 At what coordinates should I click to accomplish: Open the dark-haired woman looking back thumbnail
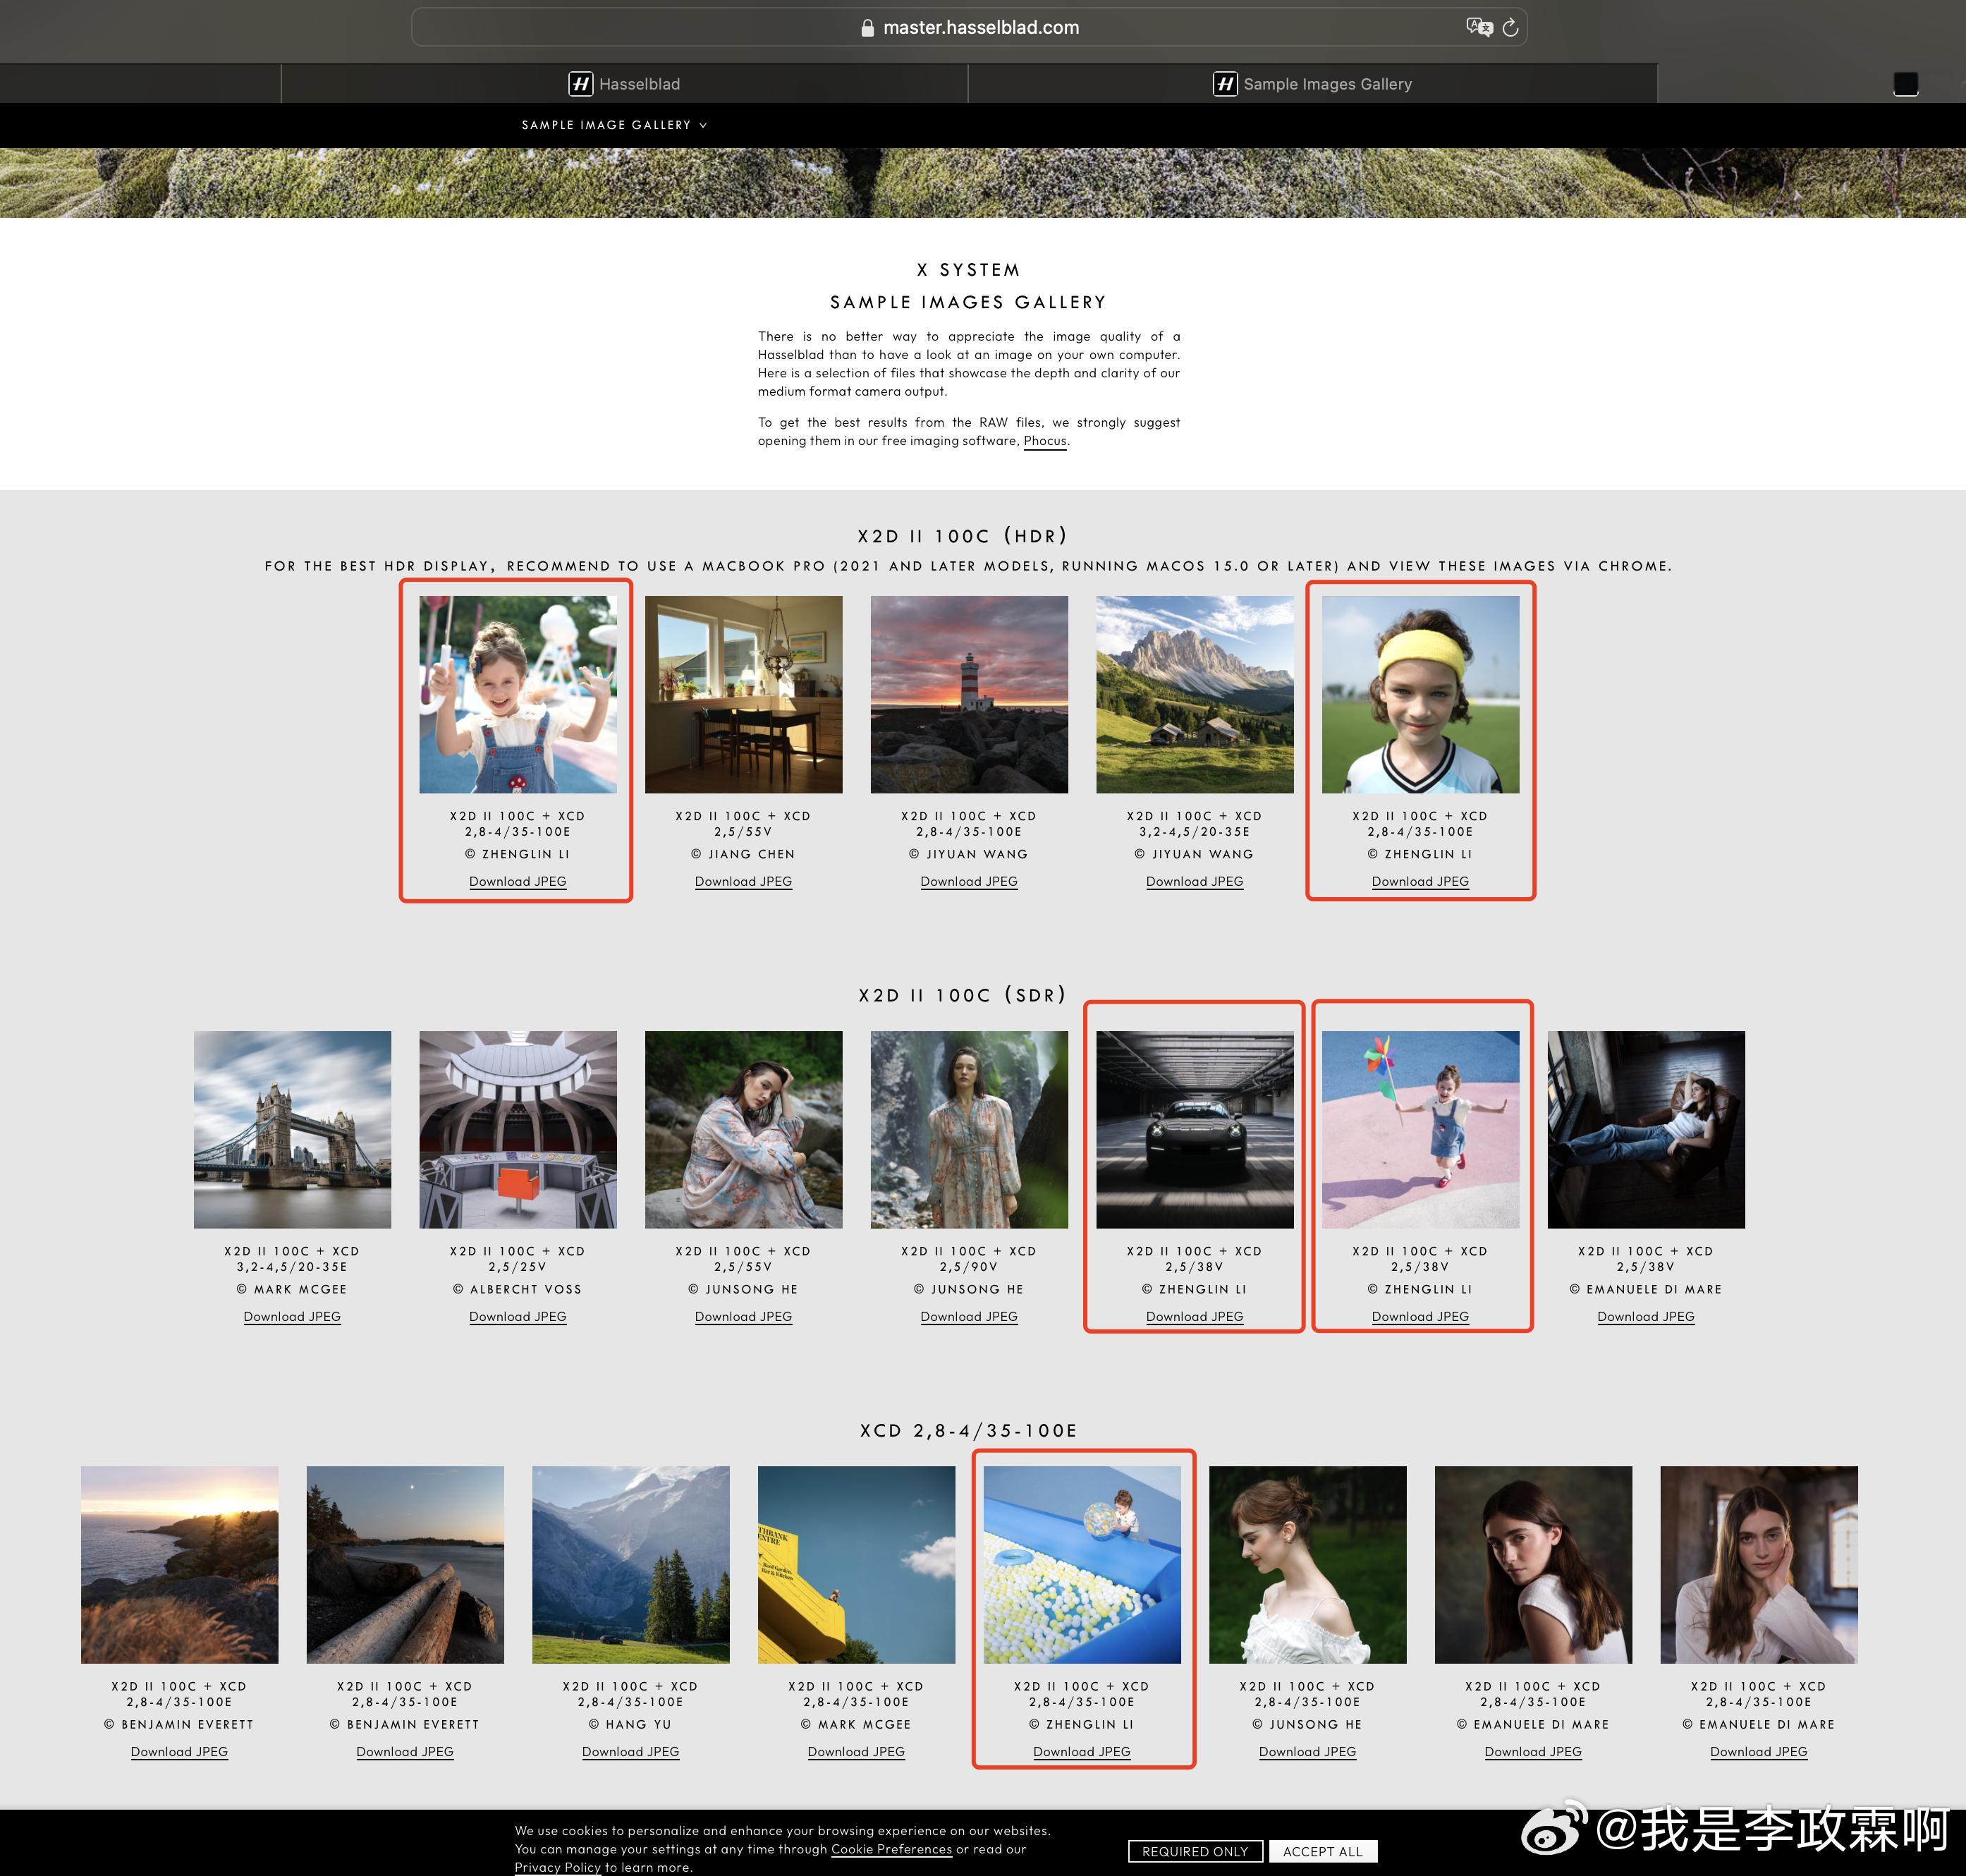[1533, 1565]
